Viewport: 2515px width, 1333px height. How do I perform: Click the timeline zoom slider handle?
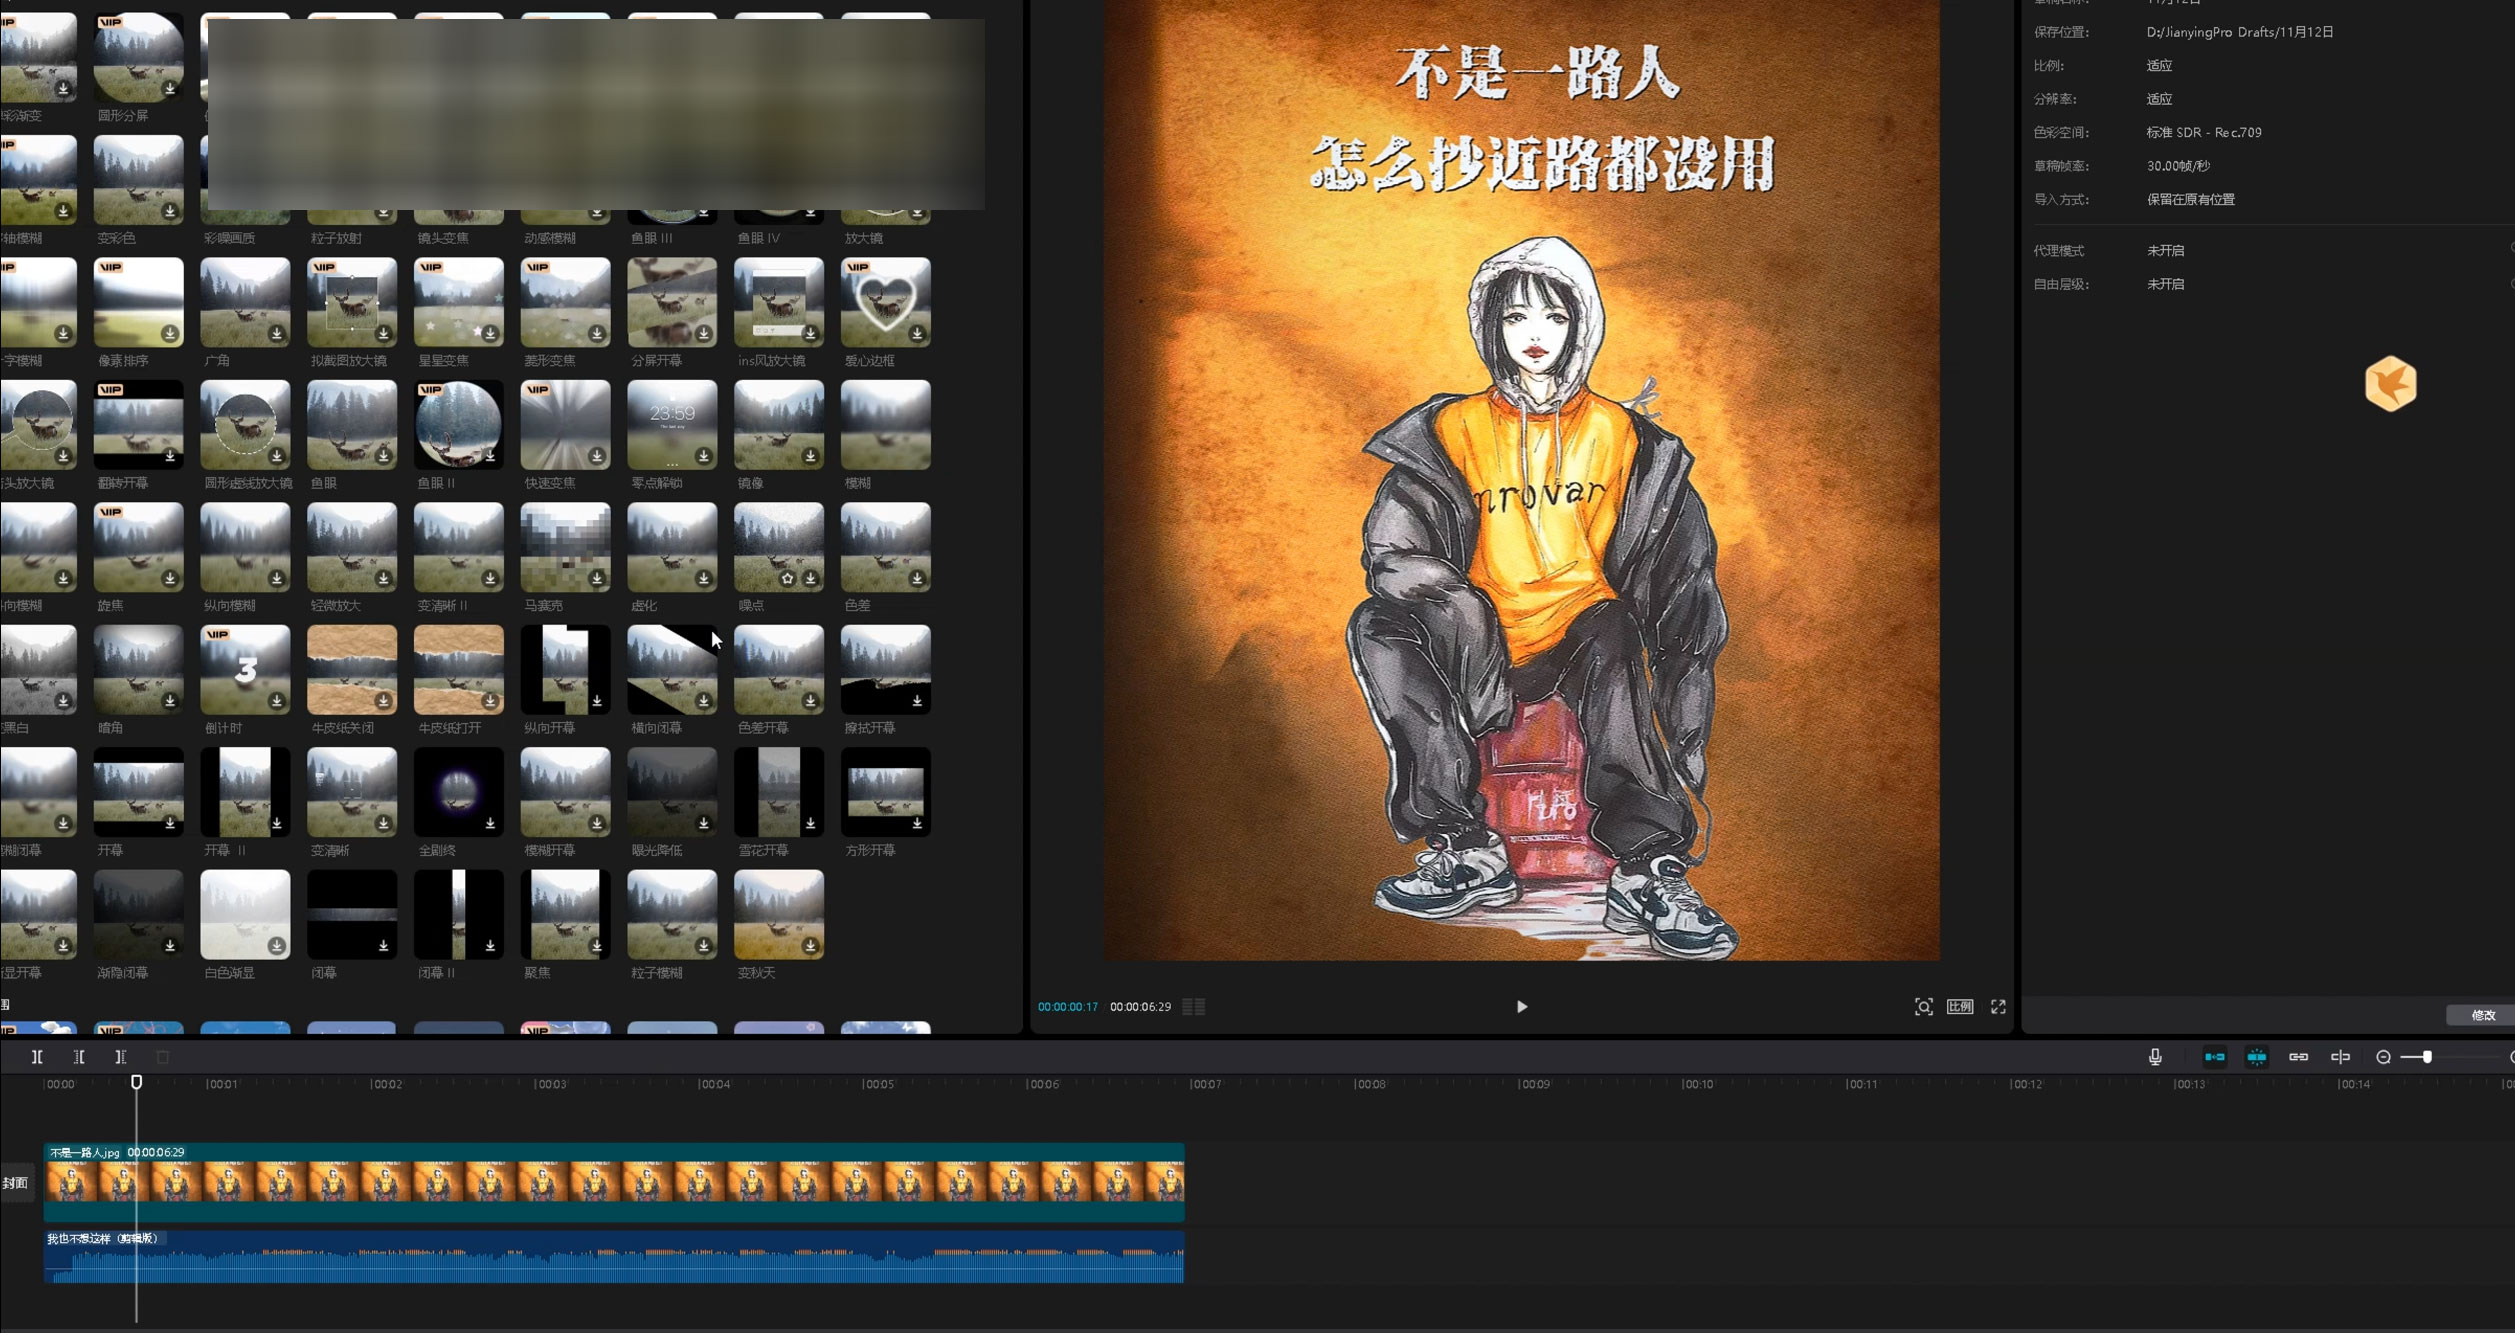[2427, 1056]
